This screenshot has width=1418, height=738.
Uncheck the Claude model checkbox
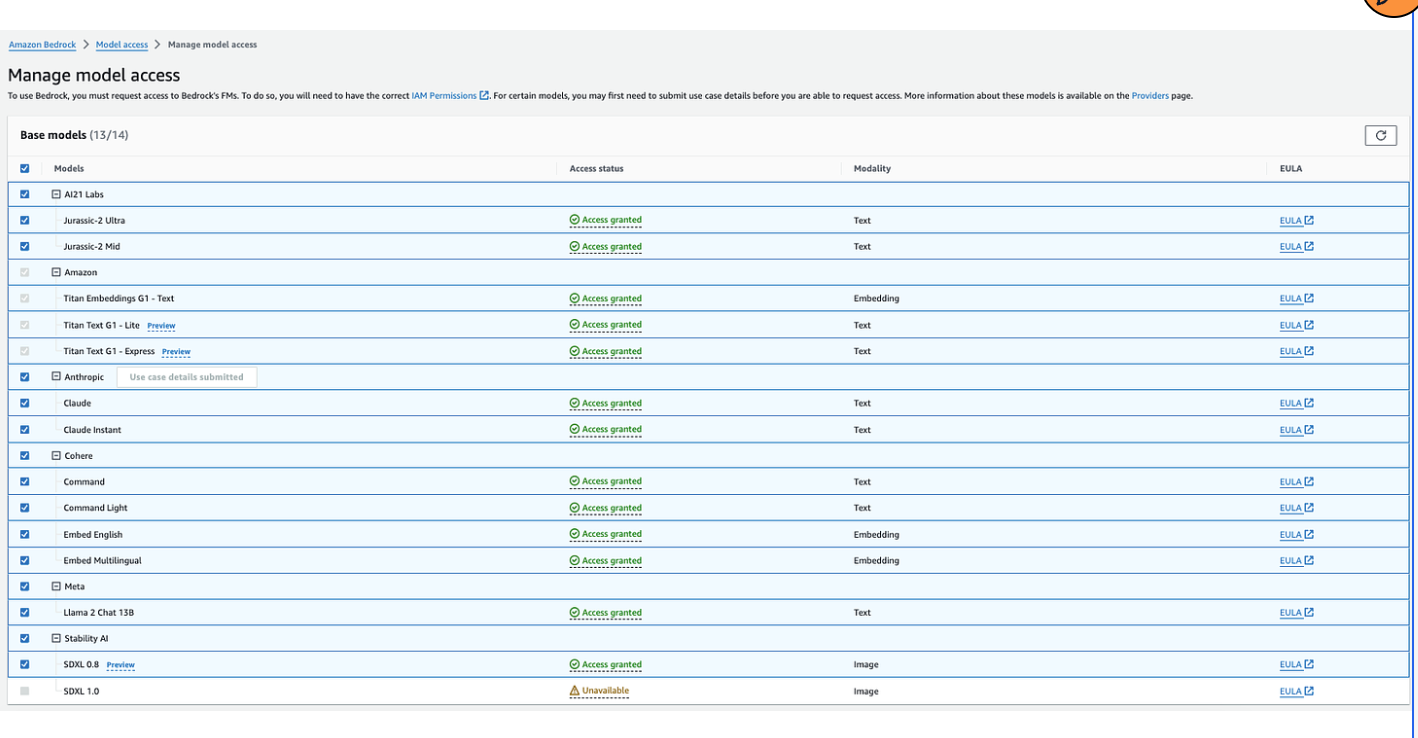pos(25,403)
